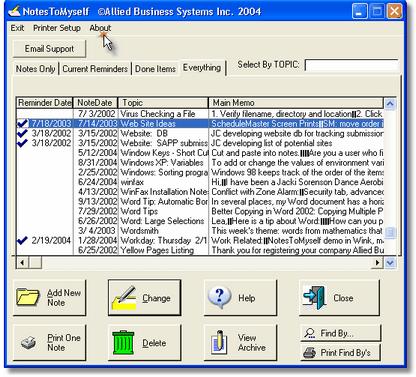Click the list's scroll up arrow
This screenshot has height=377, width=416.
(390, 104)
